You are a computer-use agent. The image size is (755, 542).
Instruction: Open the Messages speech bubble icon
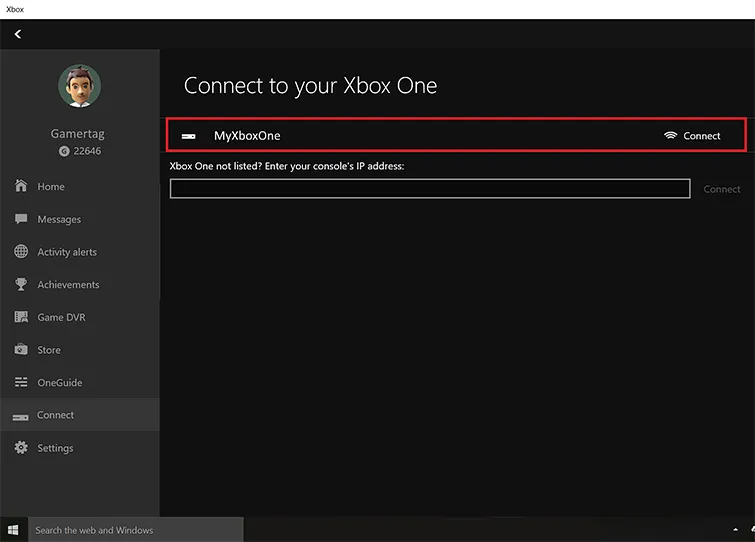[21, 219]
